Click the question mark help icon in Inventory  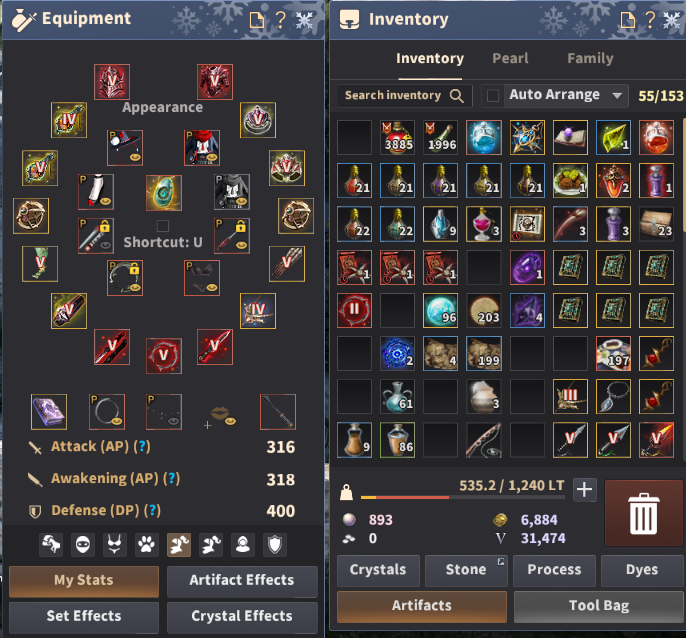coord(650,19)
